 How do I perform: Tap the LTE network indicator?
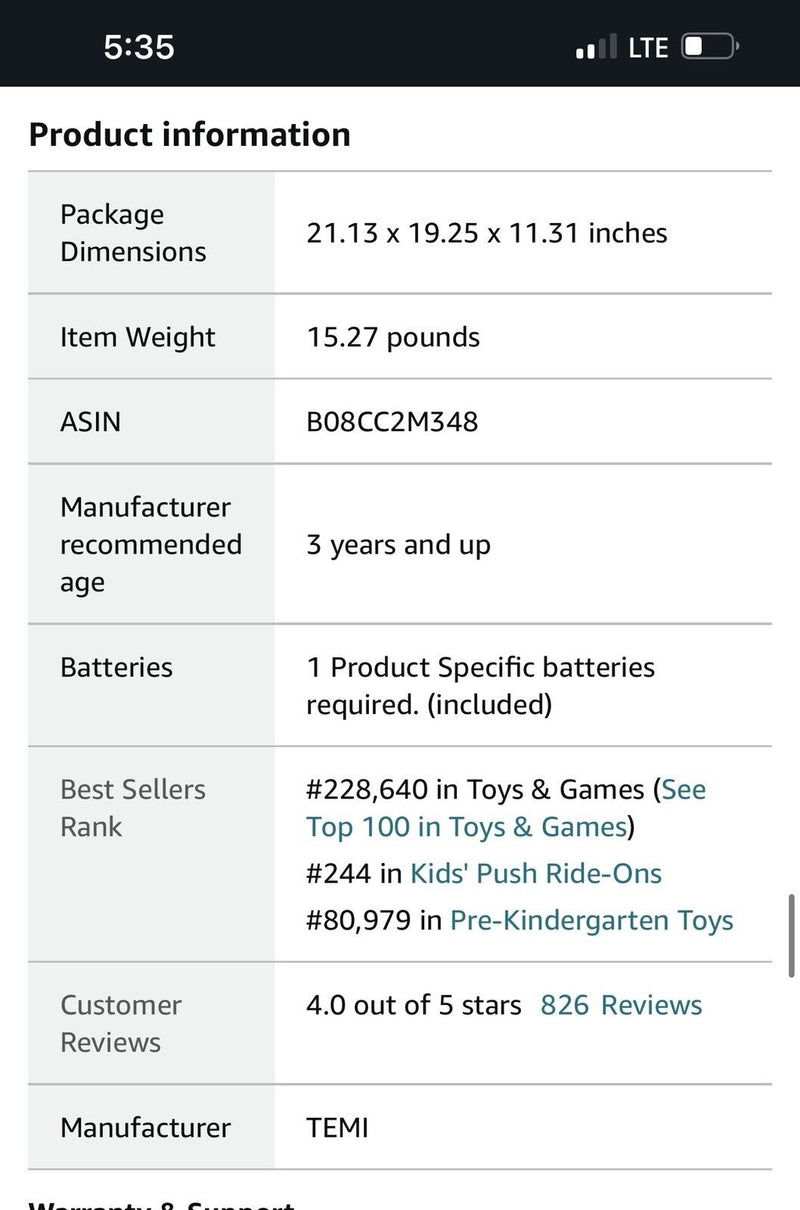click(x=648, y=48)
